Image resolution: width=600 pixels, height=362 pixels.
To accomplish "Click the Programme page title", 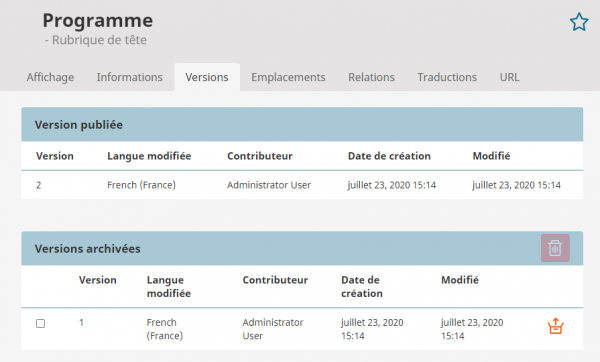I will [x=98, y=20].
